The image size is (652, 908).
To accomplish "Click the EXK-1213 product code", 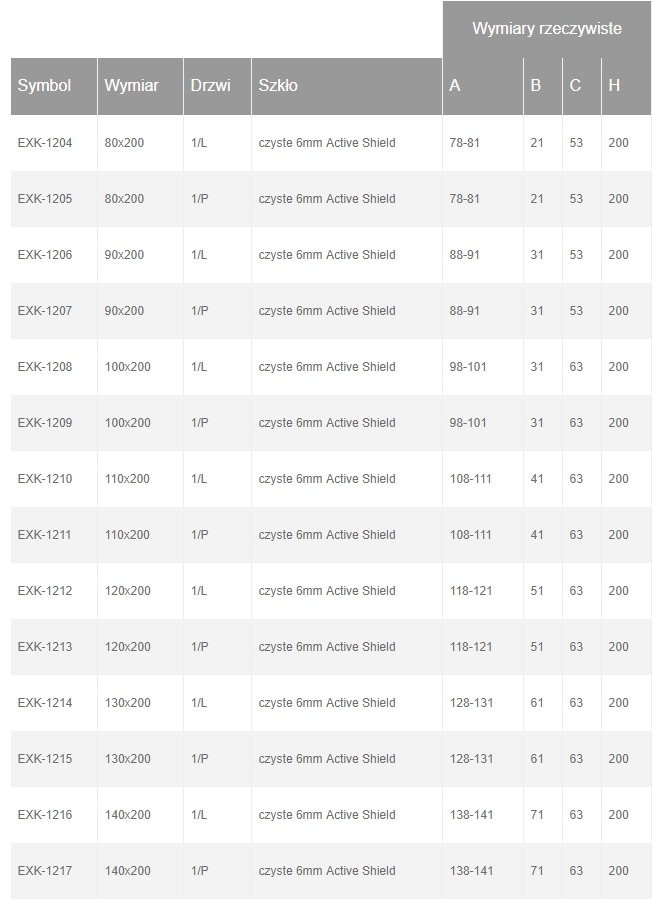I will 45,647.
